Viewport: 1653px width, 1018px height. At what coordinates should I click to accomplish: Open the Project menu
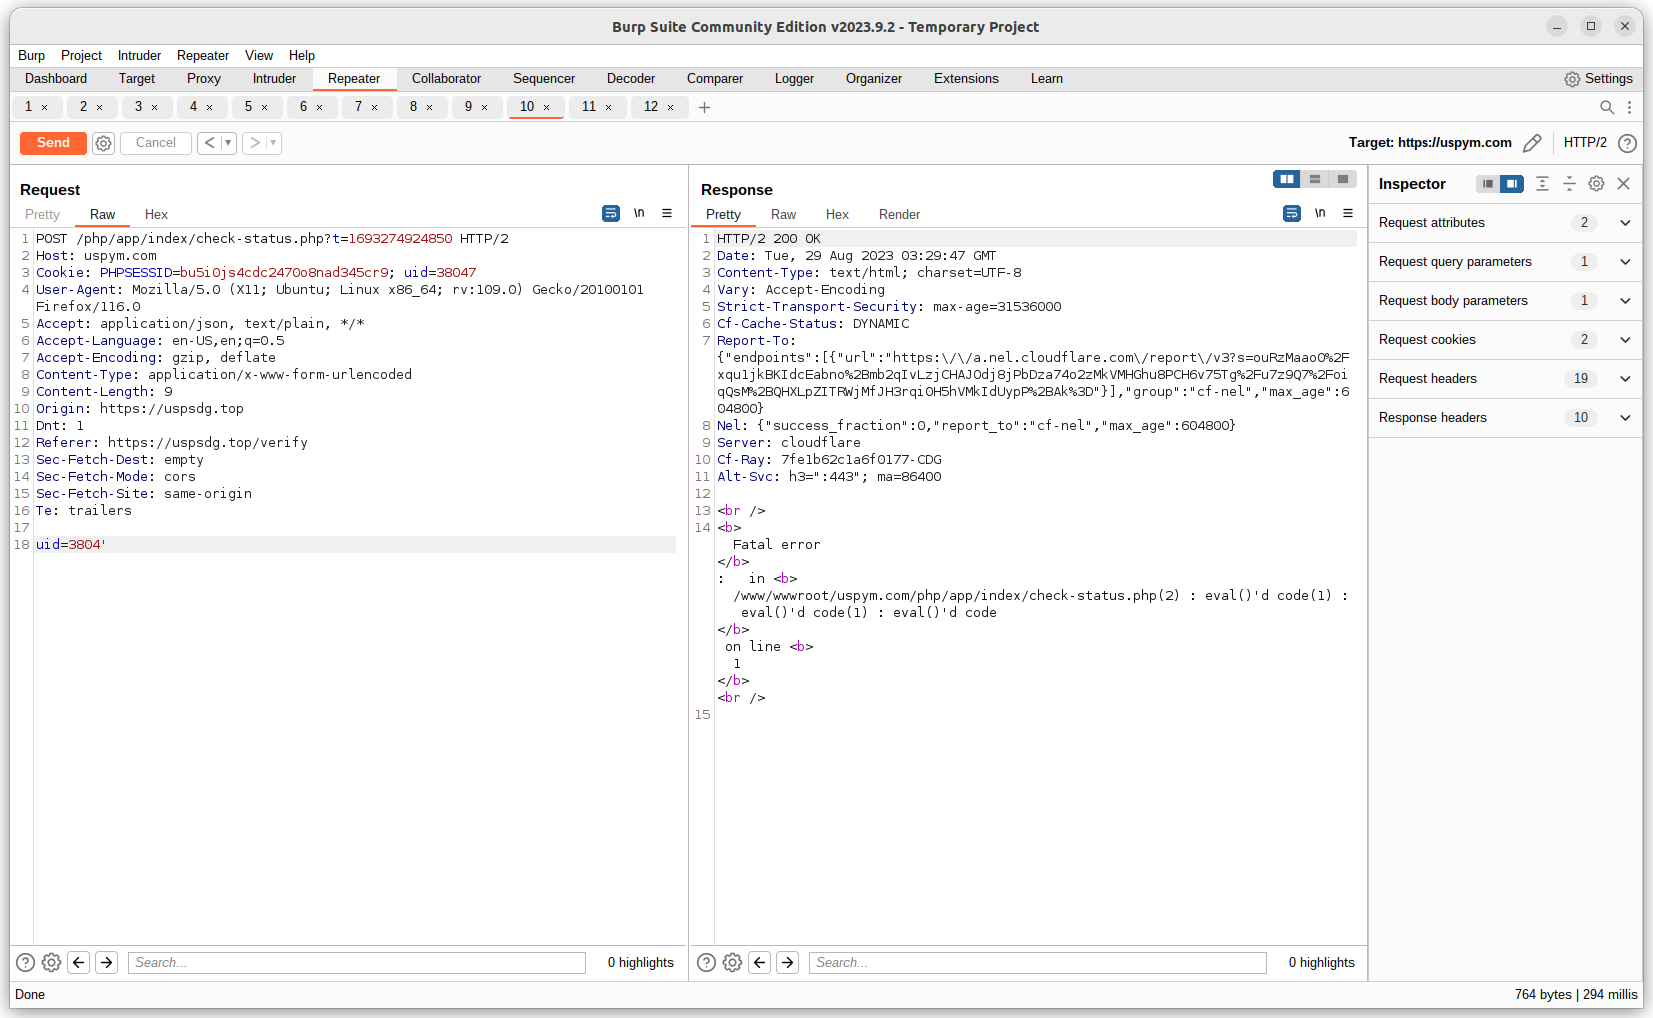pos(81,56)
